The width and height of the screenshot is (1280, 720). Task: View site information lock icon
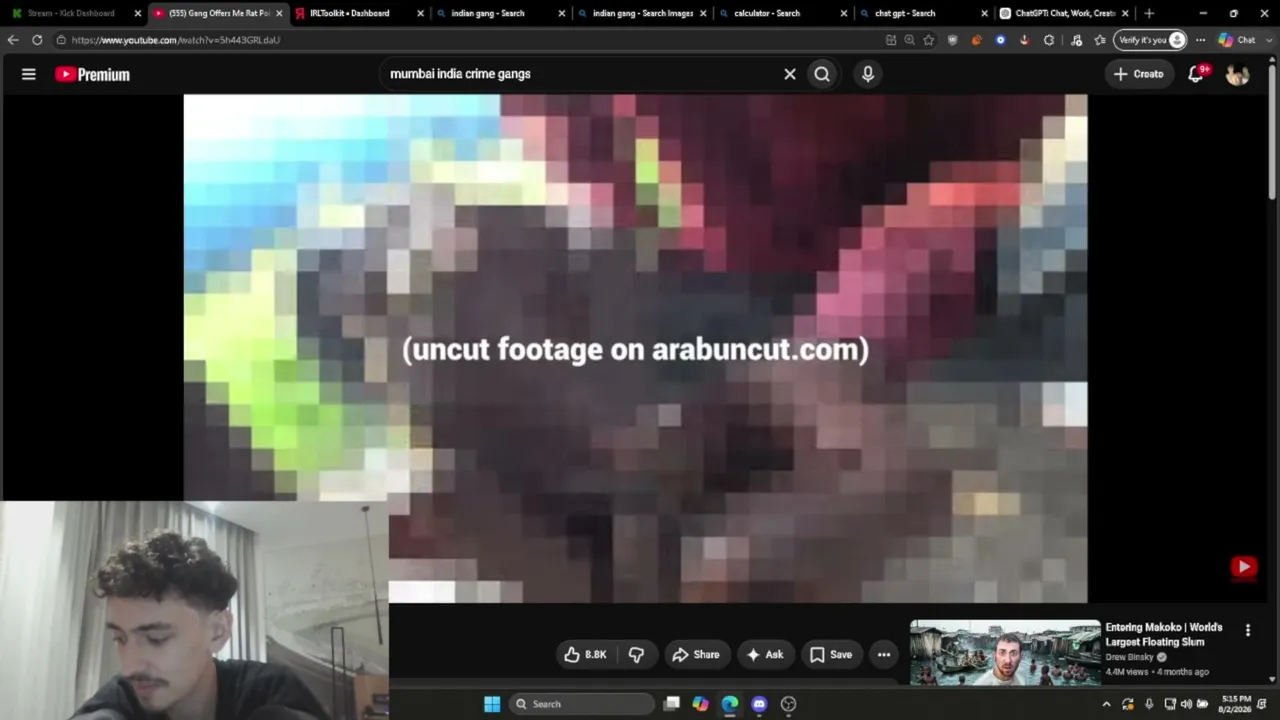point(61,40)
